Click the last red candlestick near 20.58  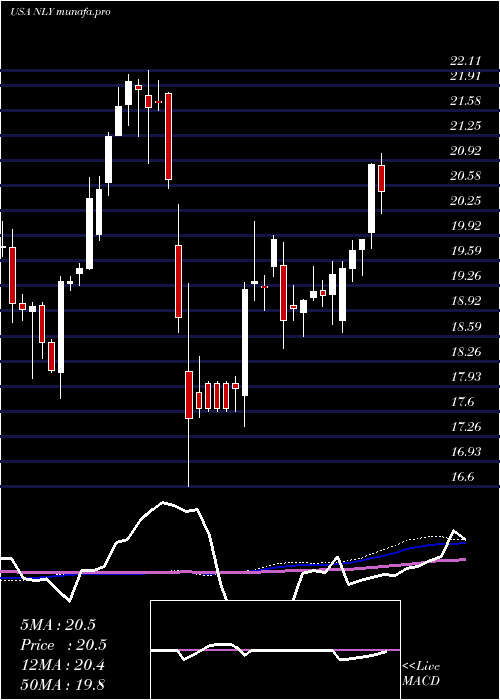(382, 178)
